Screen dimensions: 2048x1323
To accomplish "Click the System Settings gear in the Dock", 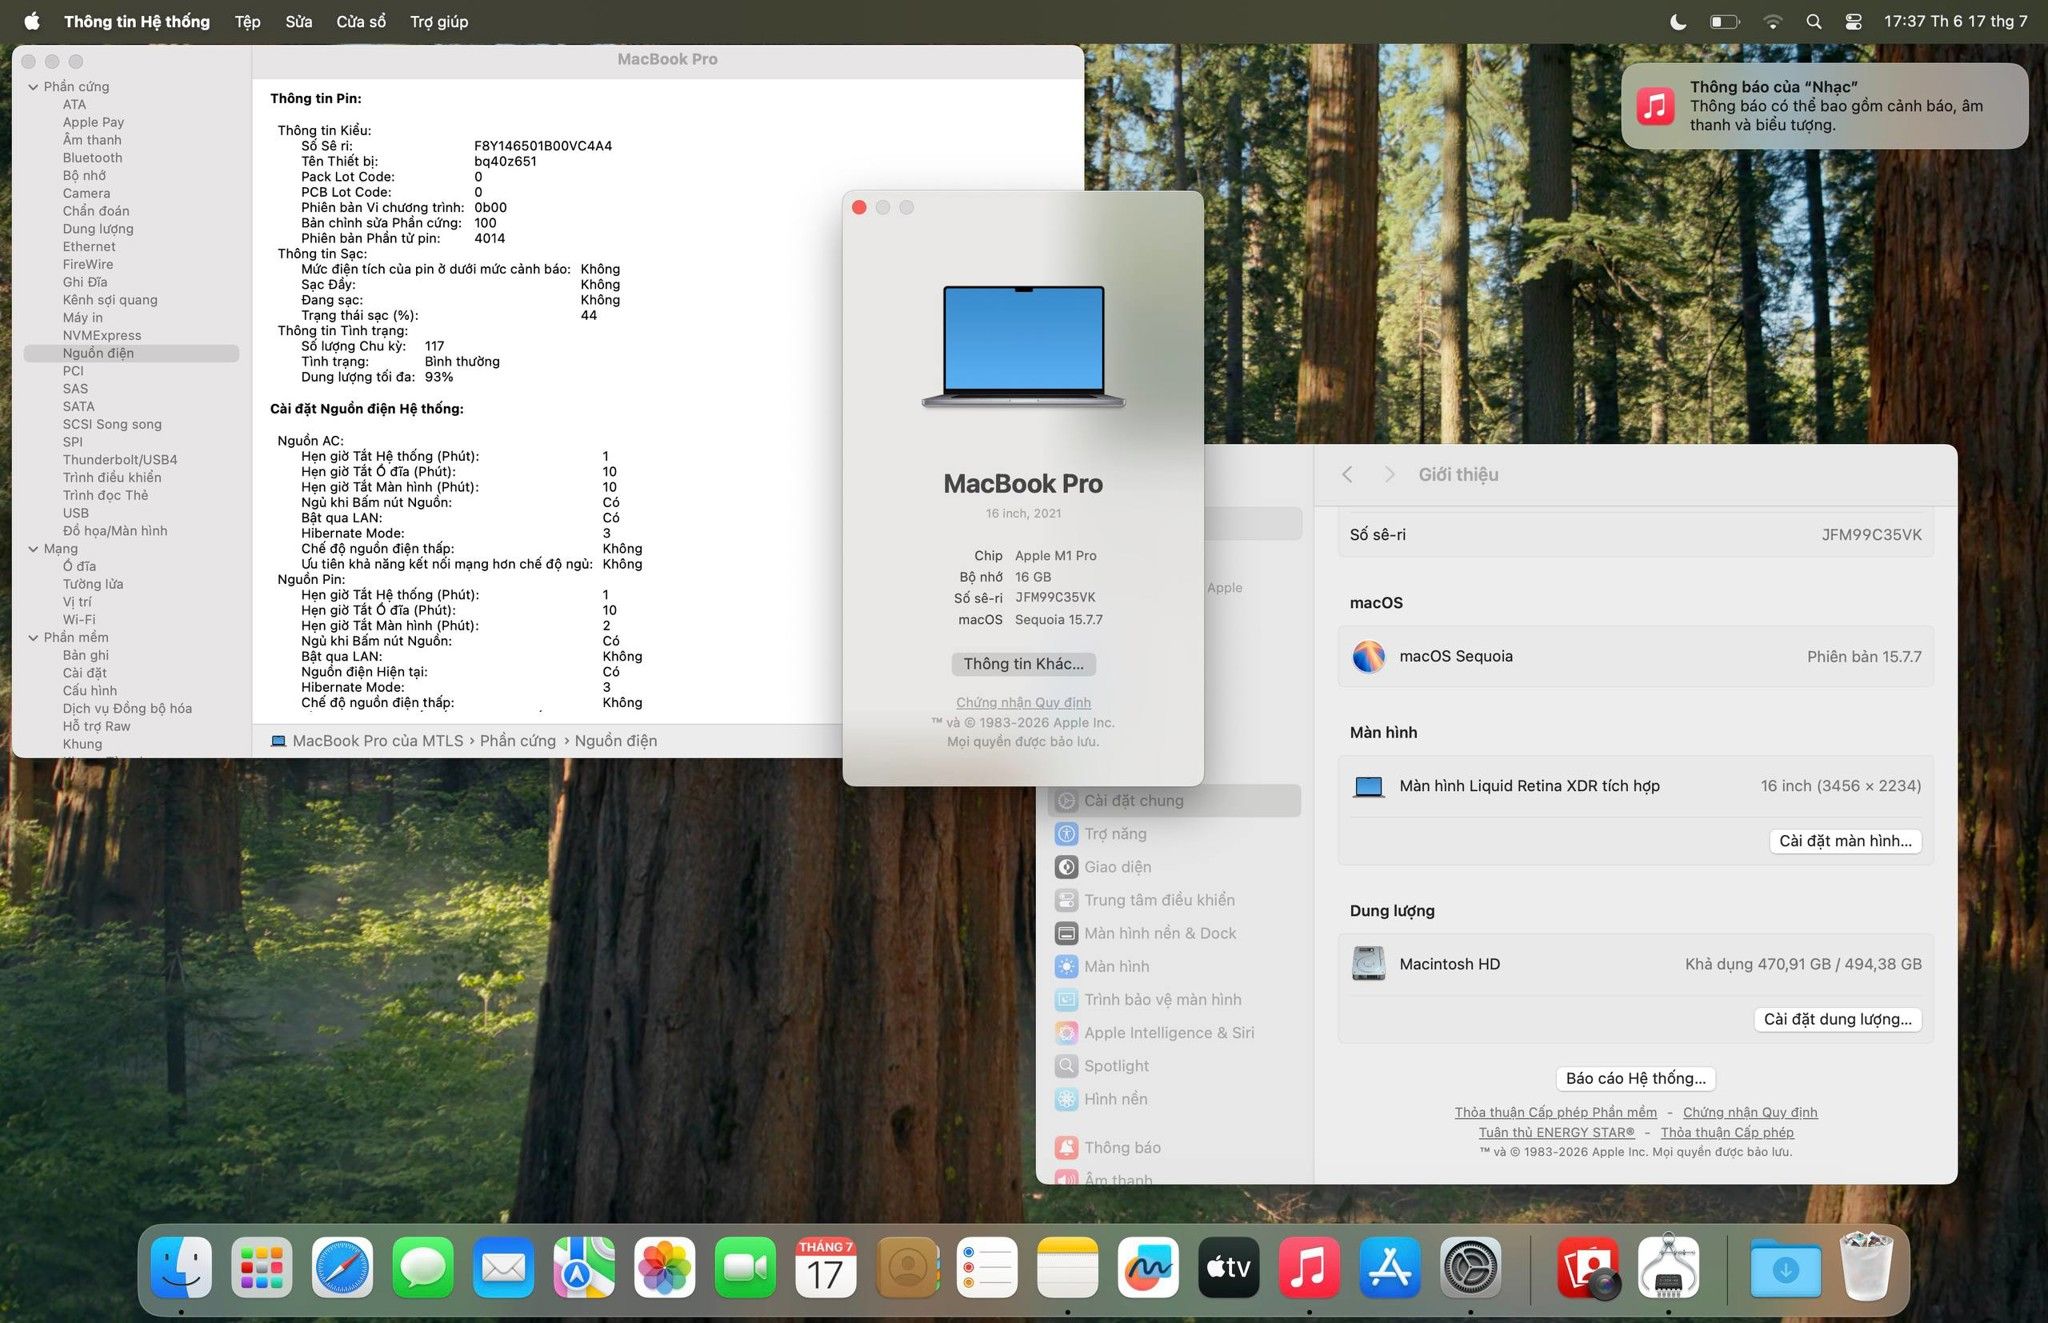I will [x=1470, y=1267].
